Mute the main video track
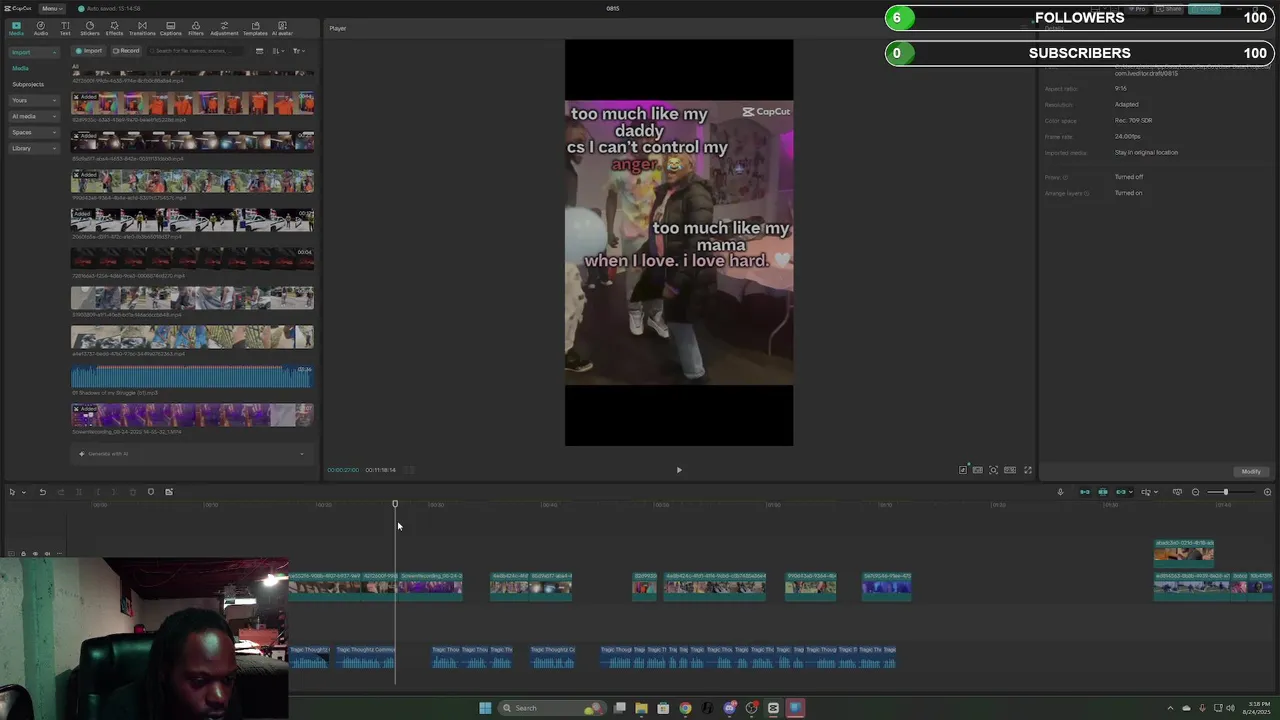The height and width of the screenshot is (720, 1280). (x=47, y=553)
